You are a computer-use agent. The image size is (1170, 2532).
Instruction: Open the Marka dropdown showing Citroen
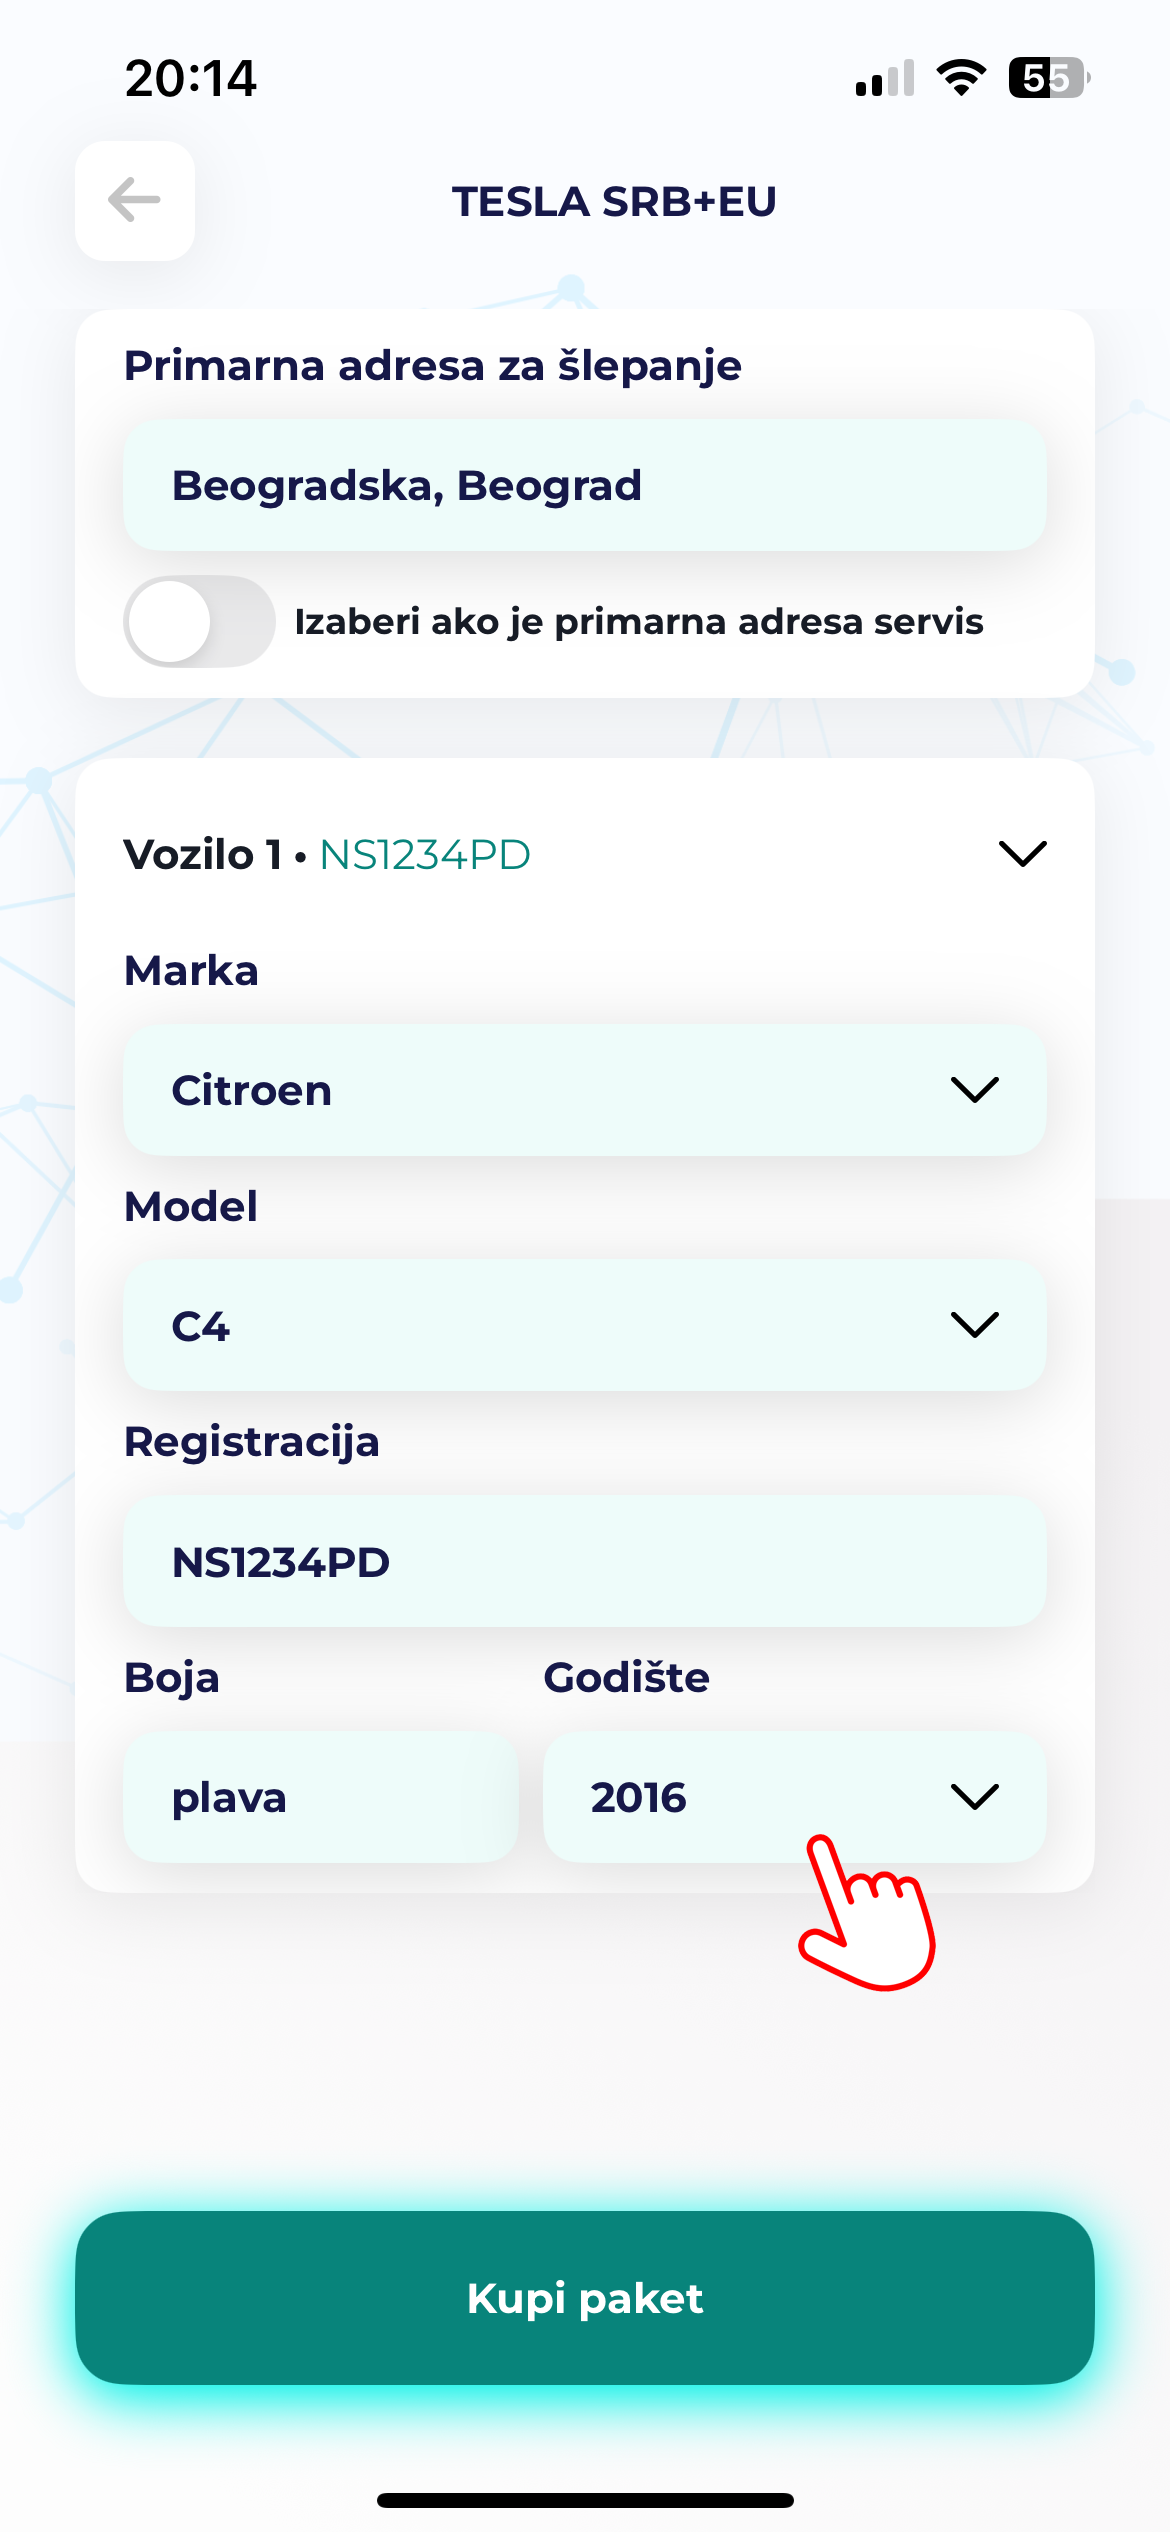coord(585,1090)
